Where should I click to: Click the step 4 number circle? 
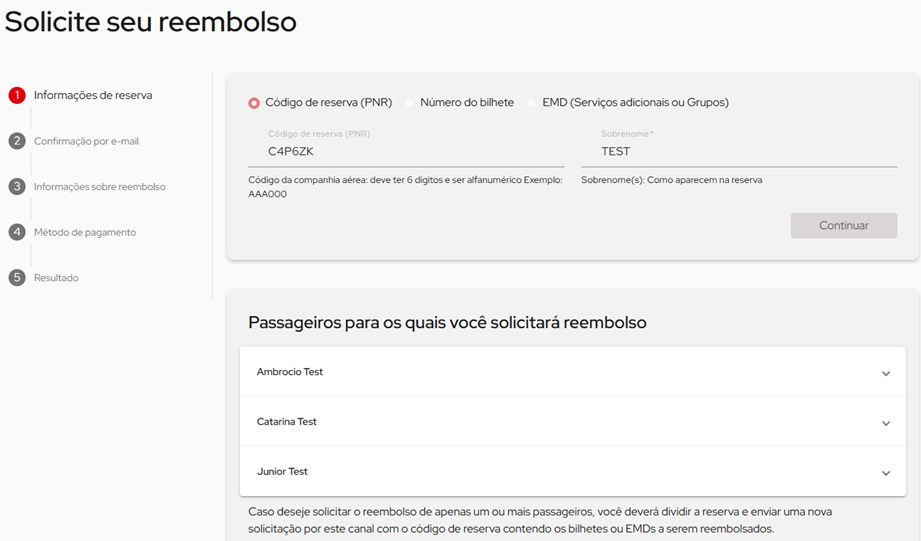point(17,232)
